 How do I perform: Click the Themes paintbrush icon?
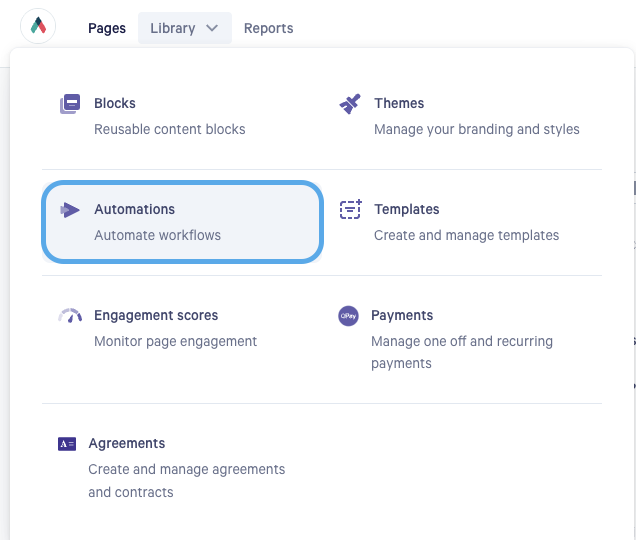point(350,104)
